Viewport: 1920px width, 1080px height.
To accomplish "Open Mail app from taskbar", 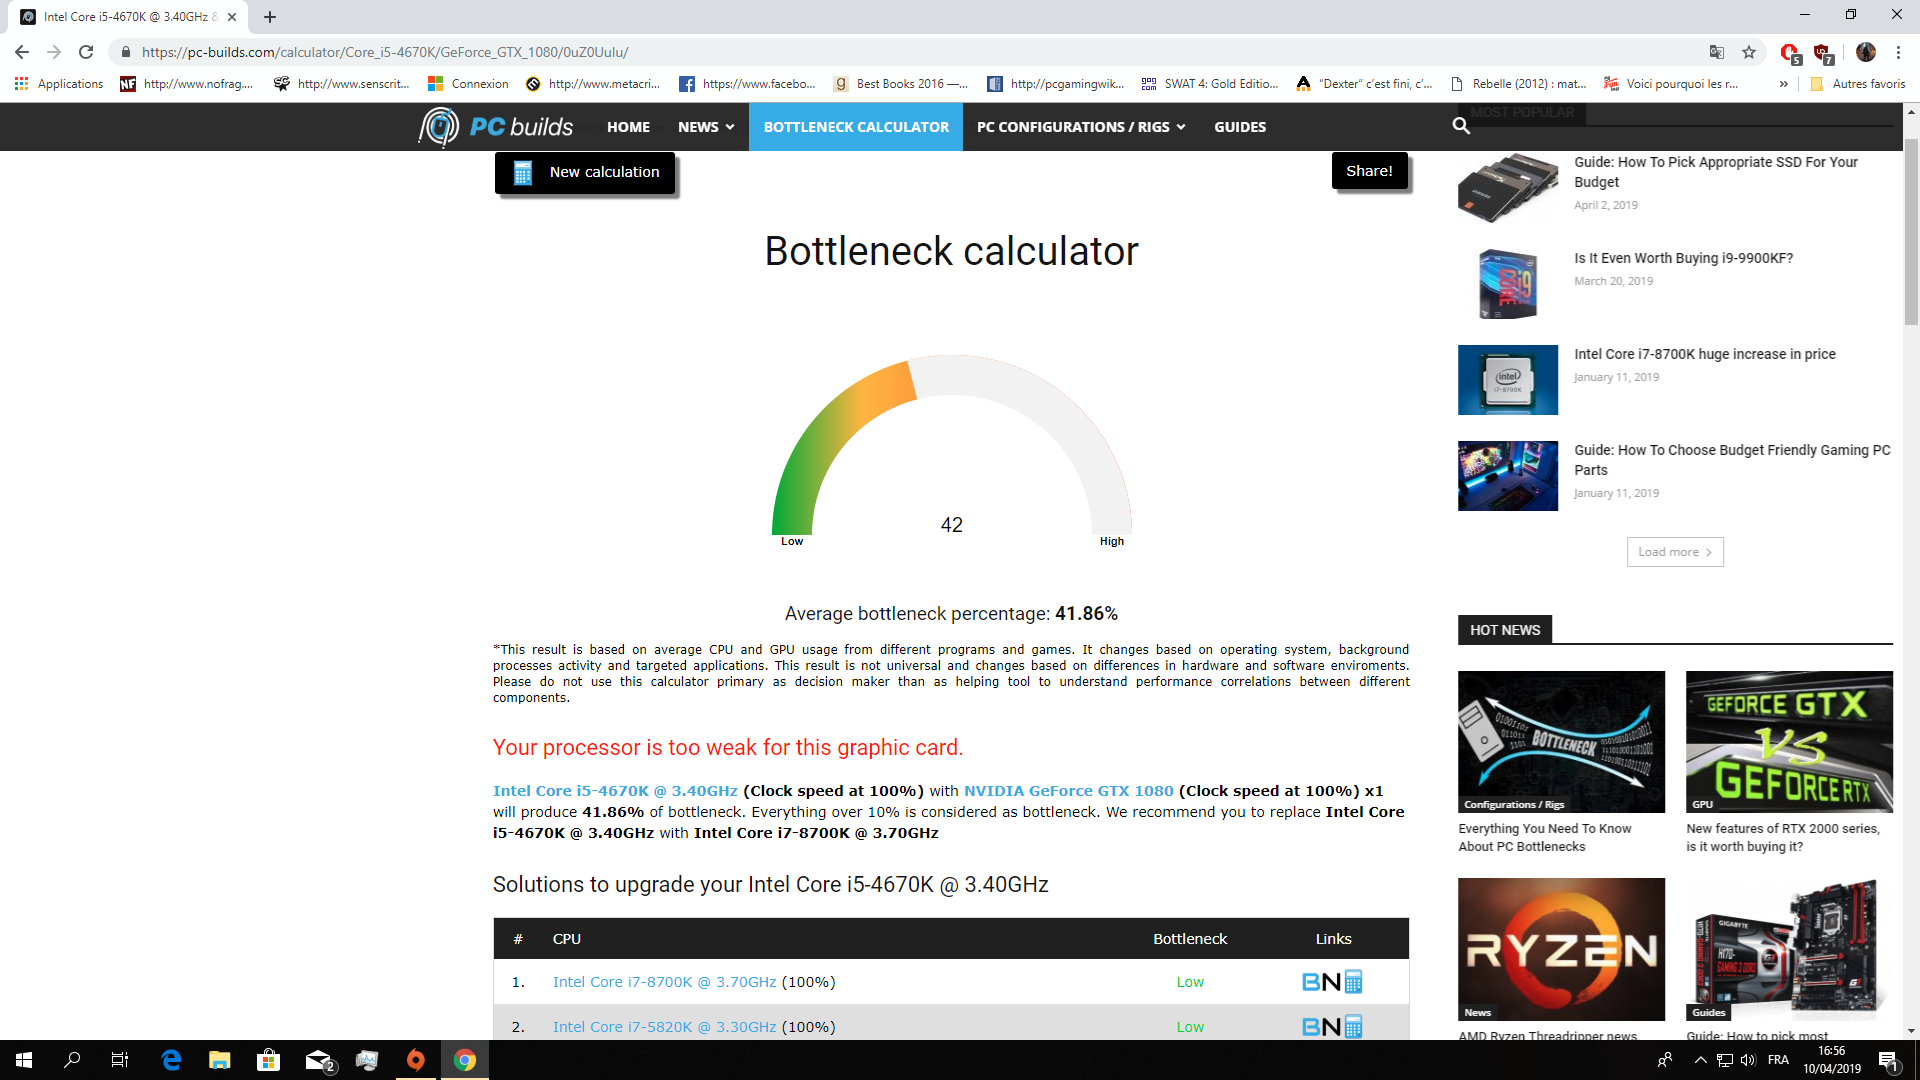I will pos(319,1060).
